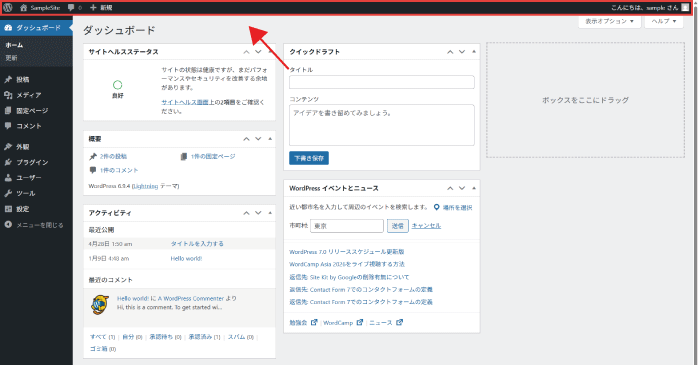Image resolution: width=698 pixels, height=365 pixels.
Task: Open Lightning theme link
Action: [x=146, y=187]
